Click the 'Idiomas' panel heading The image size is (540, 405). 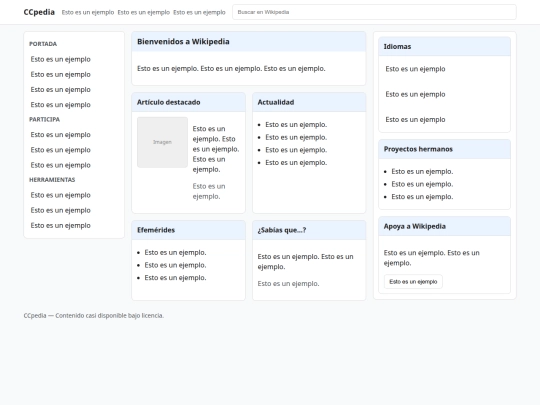397,46
